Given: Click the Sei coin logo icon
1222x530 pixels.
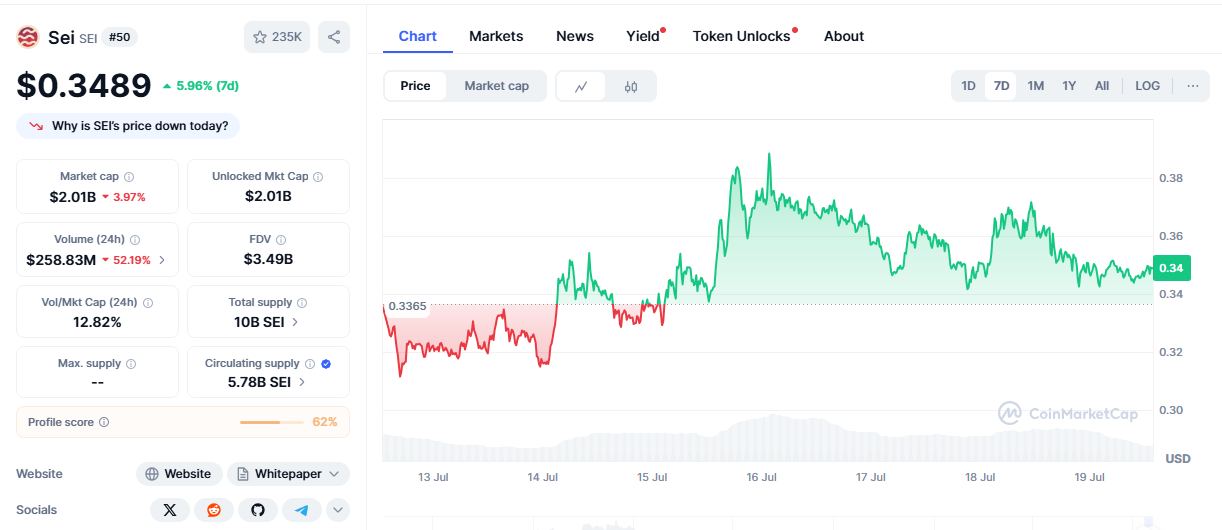Looking at the screenshot, I should click(x=27, y=37).
